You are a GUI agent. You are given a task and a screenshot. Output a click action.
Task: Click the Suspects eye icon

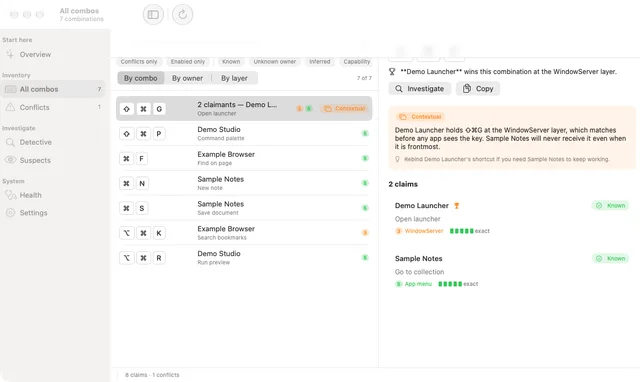pos(10,160)
